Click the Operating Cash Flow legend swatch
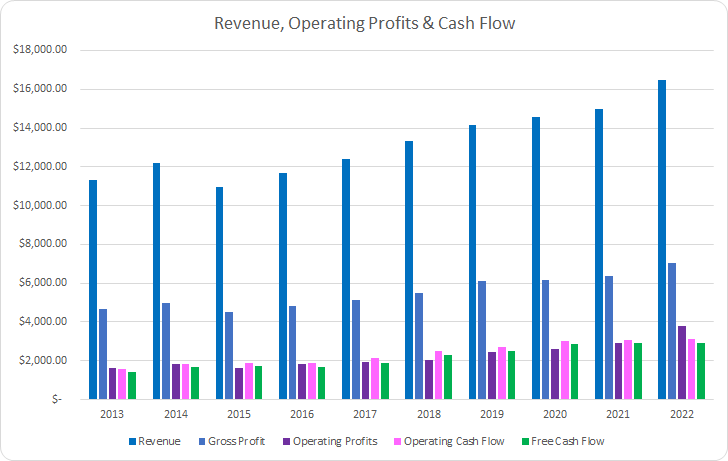This screenshot has width=728, height=461. click(397, 442)
